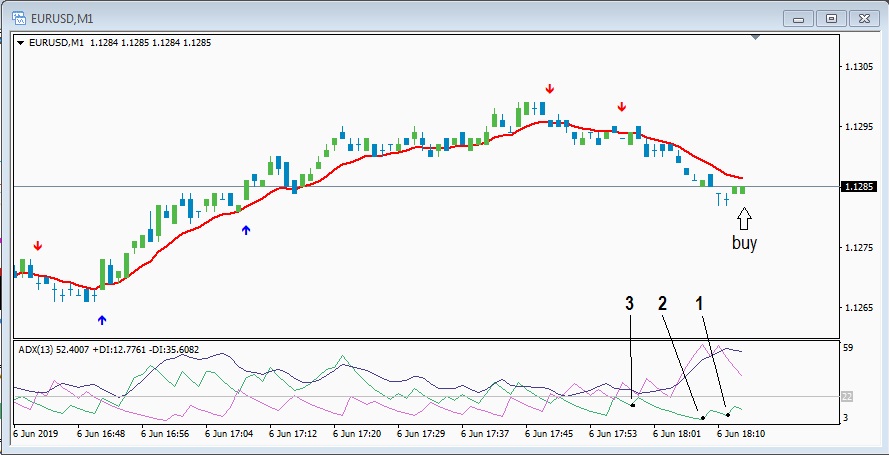Click the '6 Jun 18:10' time axis label
This screenshot has height=455, width=889.
click(741, 434)
